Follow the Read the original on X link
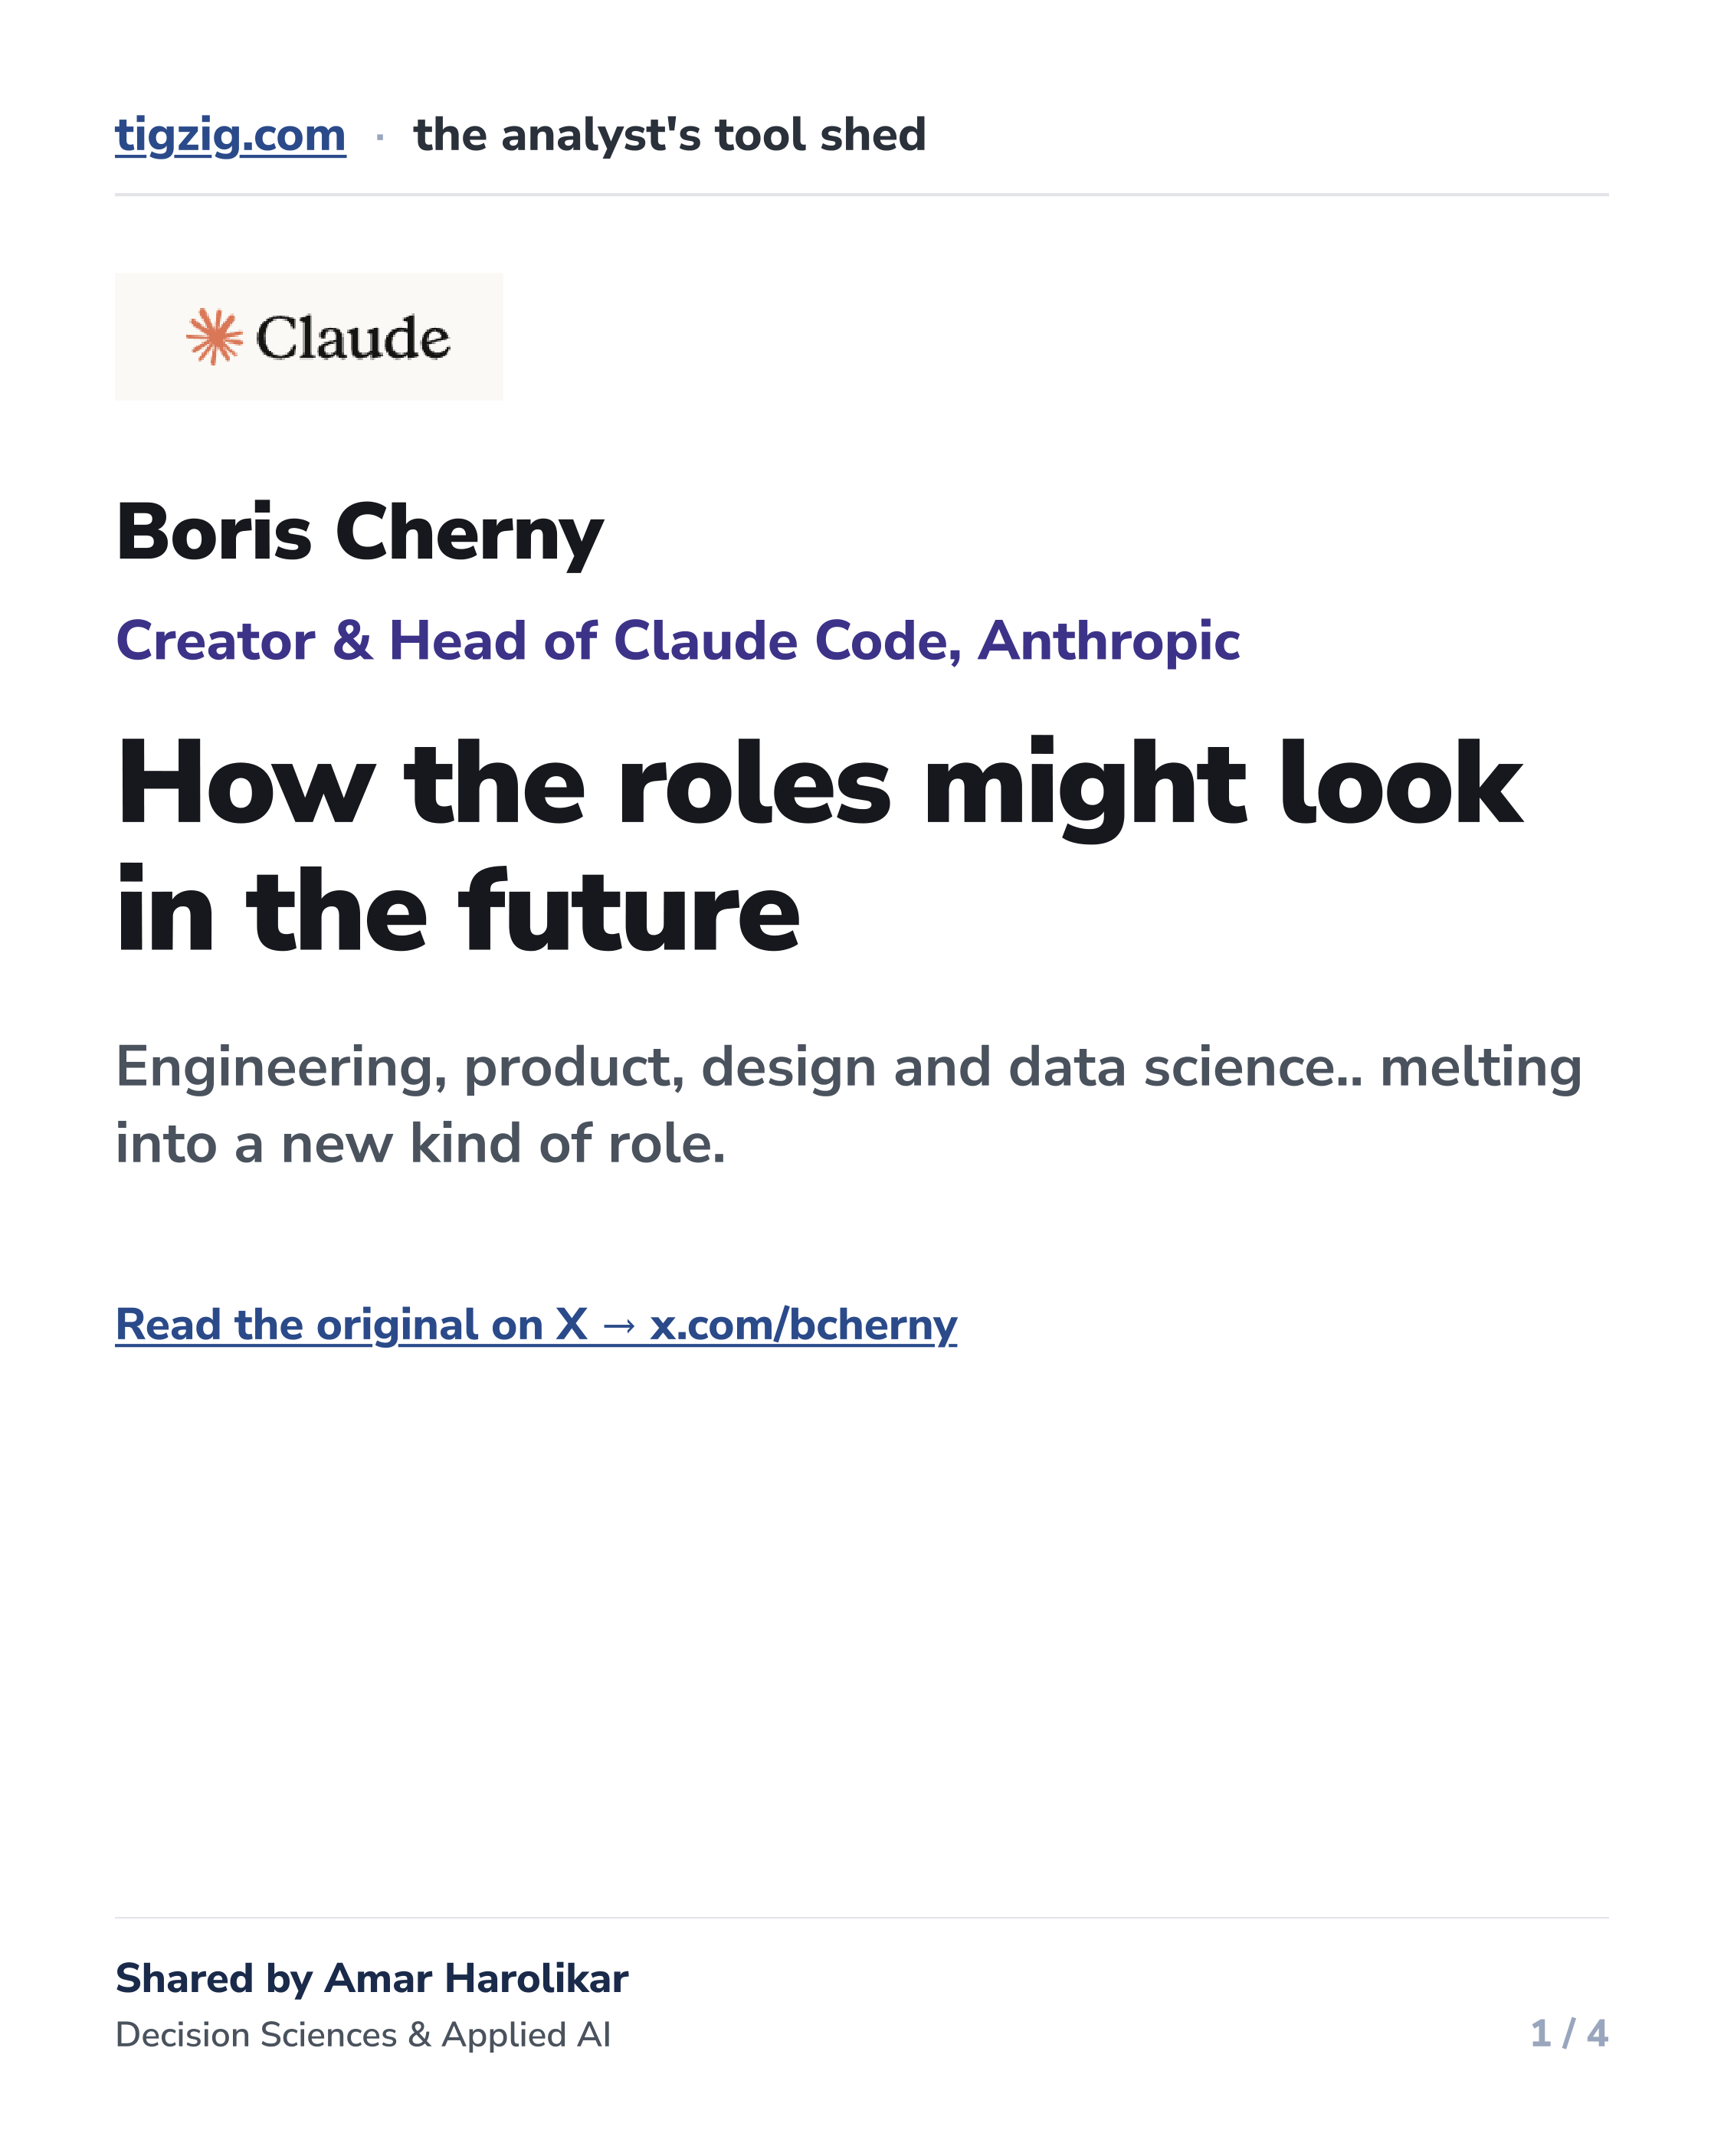The height and width of the screenshot is (2156, 1724). click(x=536, y=1325)
